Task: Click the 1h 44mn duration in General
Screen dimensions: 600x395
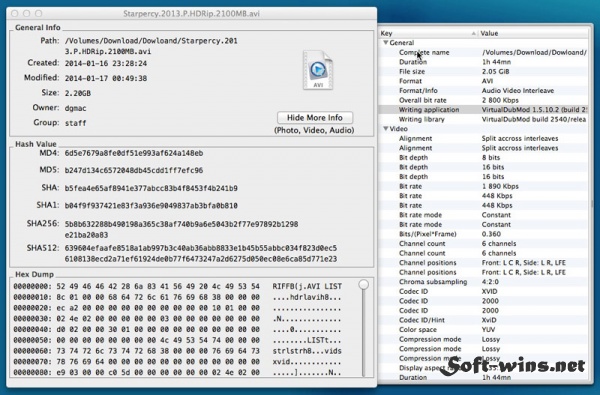Action: point(496,62)
